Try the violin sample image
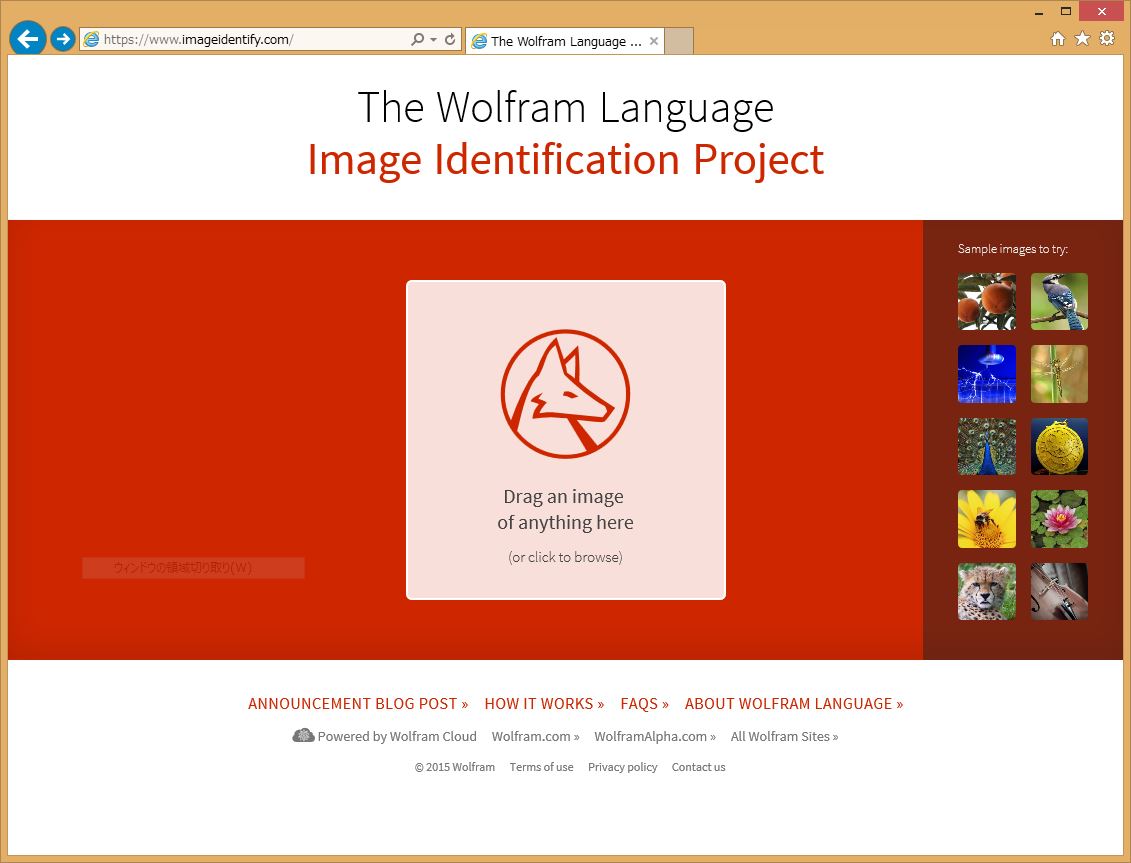The width and height of the screenshot is (1131, 863). click(x=1059, y=592)
